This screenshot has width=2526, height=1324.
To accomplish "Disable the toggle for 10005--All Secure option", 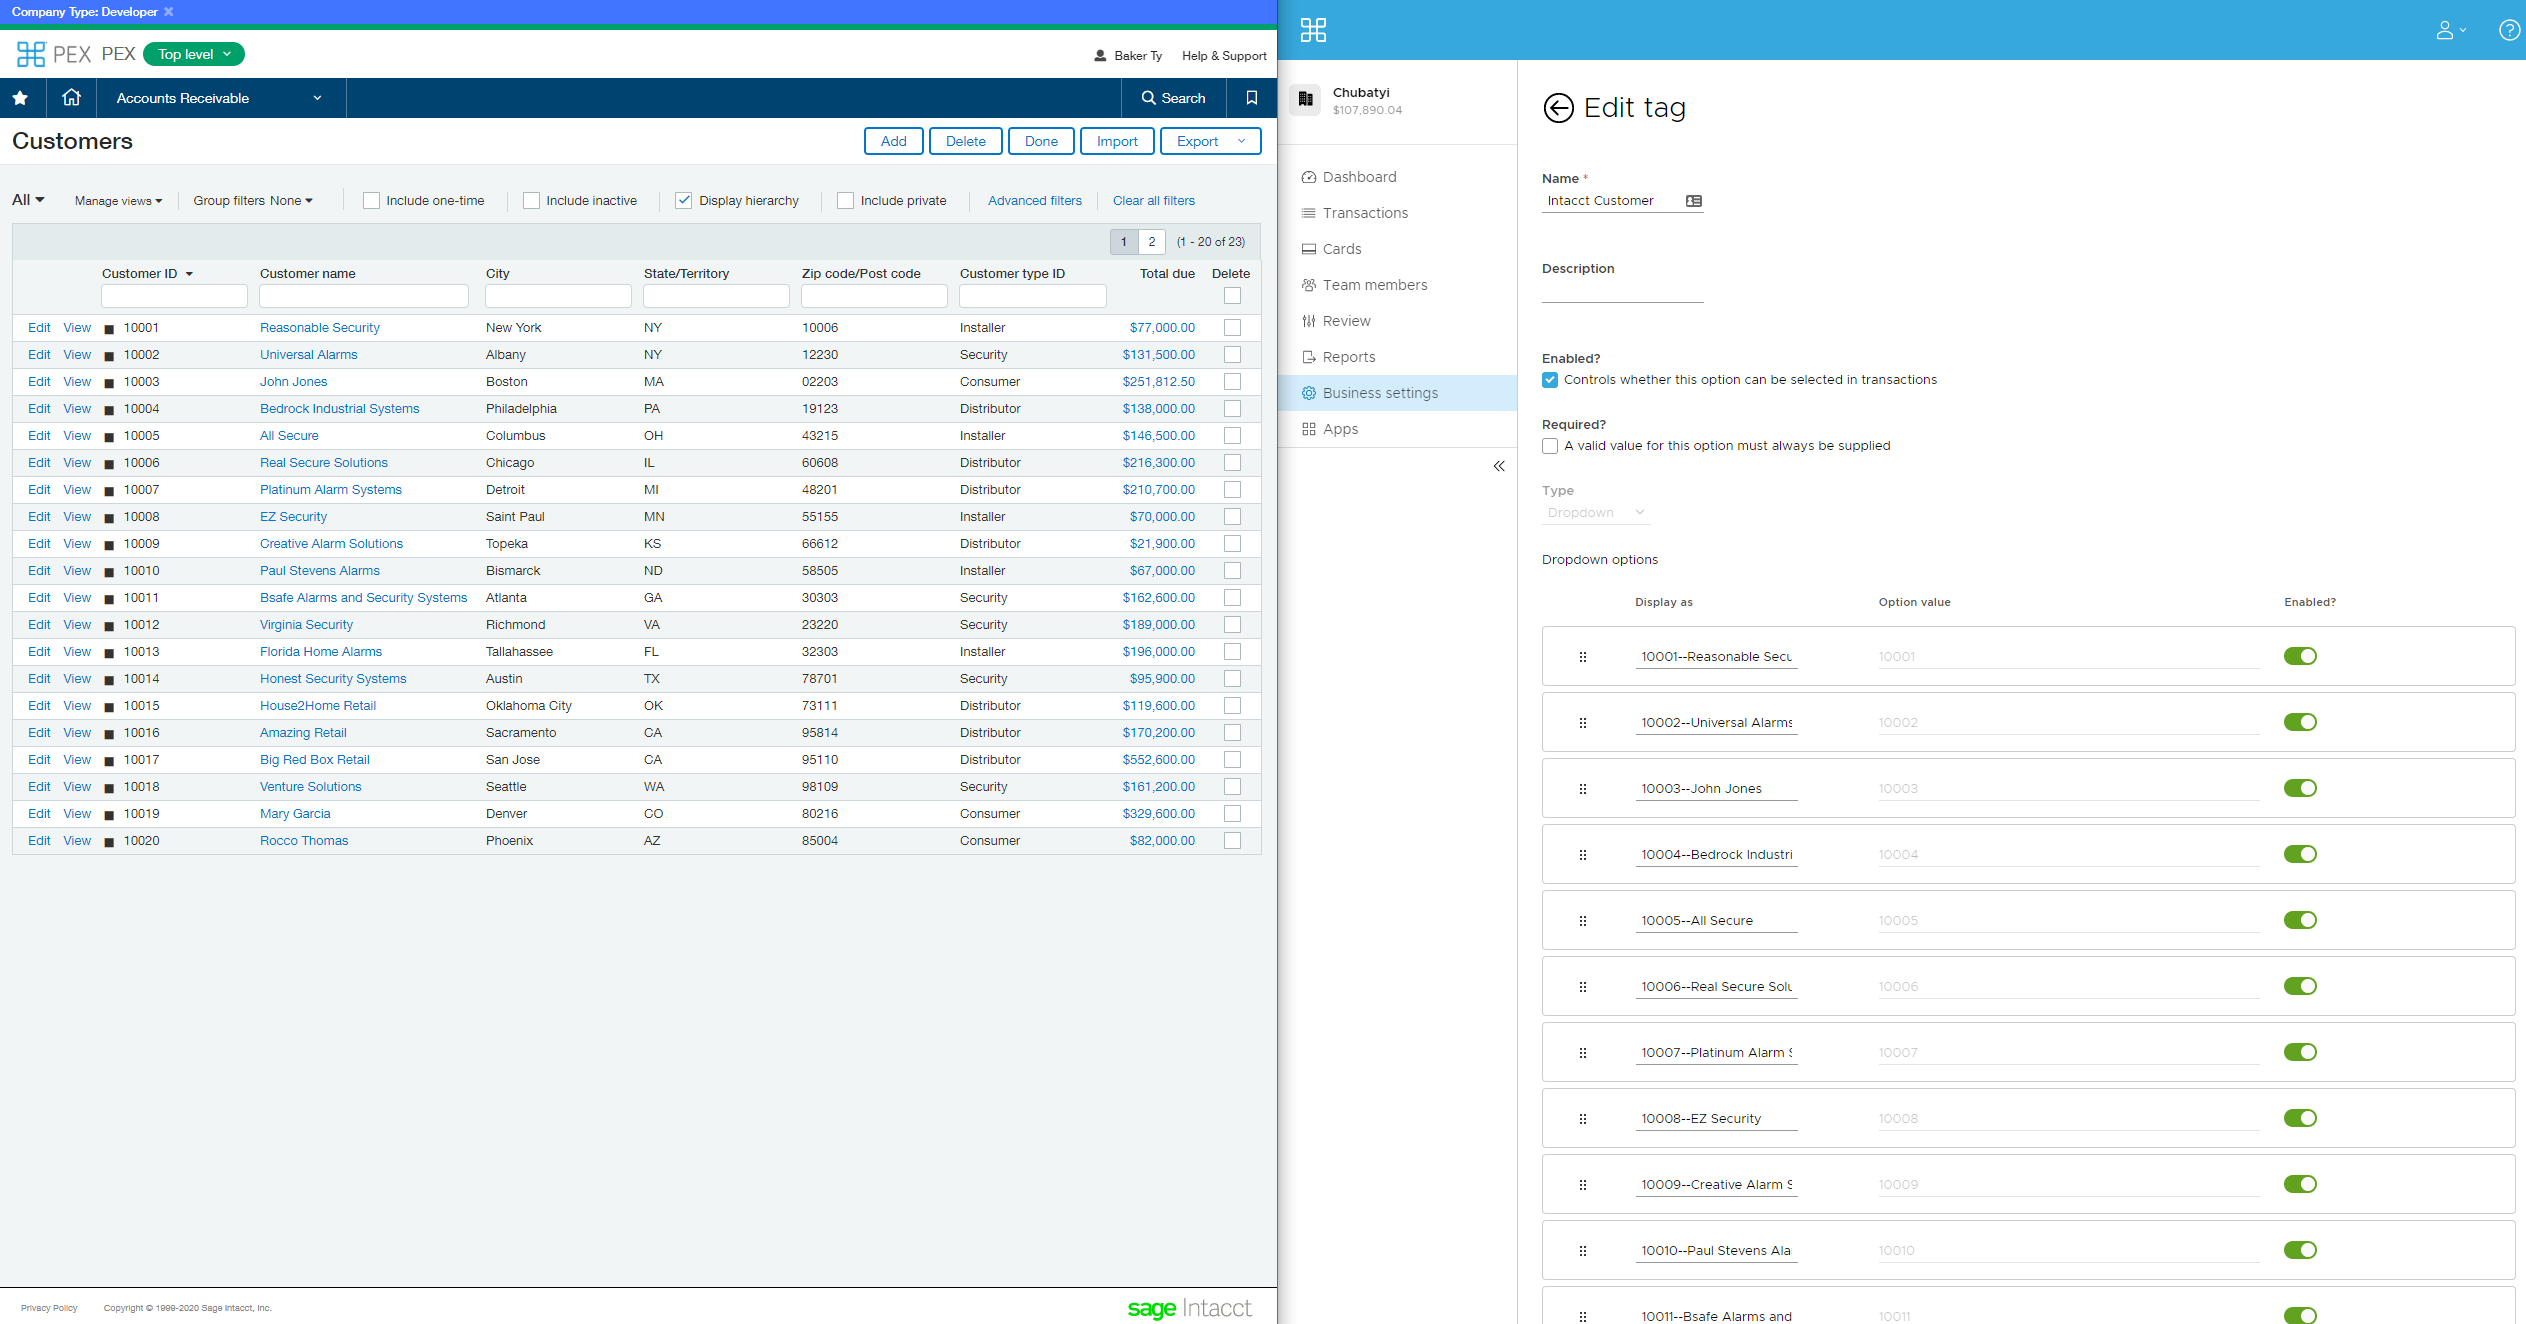I will (2300, 920).
